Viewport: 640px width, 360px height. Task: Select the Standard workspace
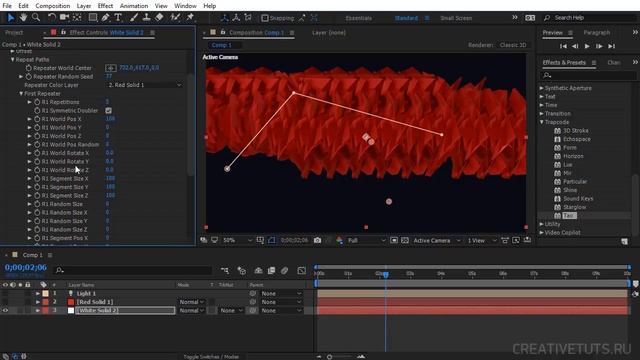tap(406, 18)
